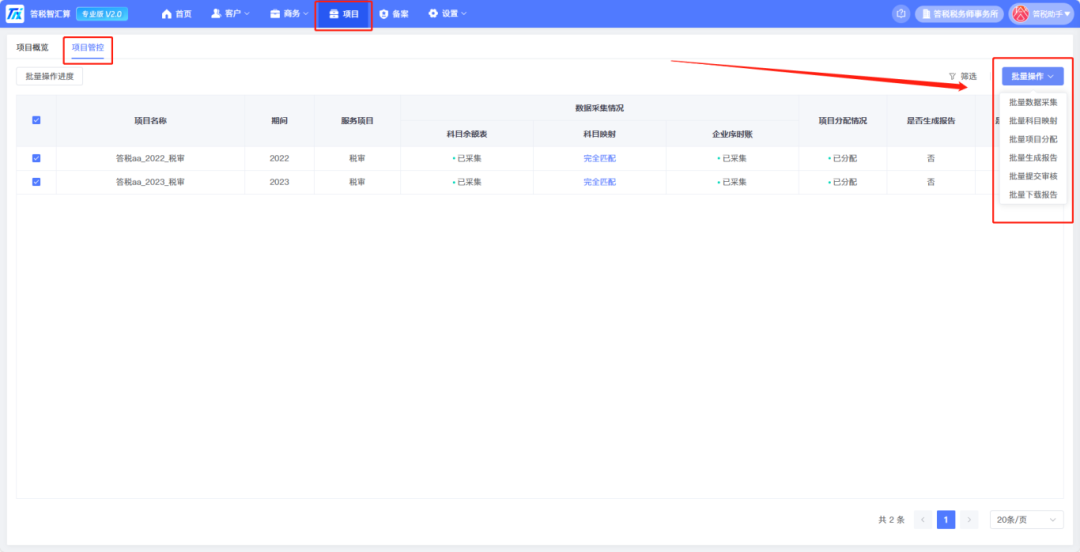Click the 共 2 条 total count text
Image resolution: width=1080 pixels, height=552 pixels.
pyautogui.click(x=891, y=520)
